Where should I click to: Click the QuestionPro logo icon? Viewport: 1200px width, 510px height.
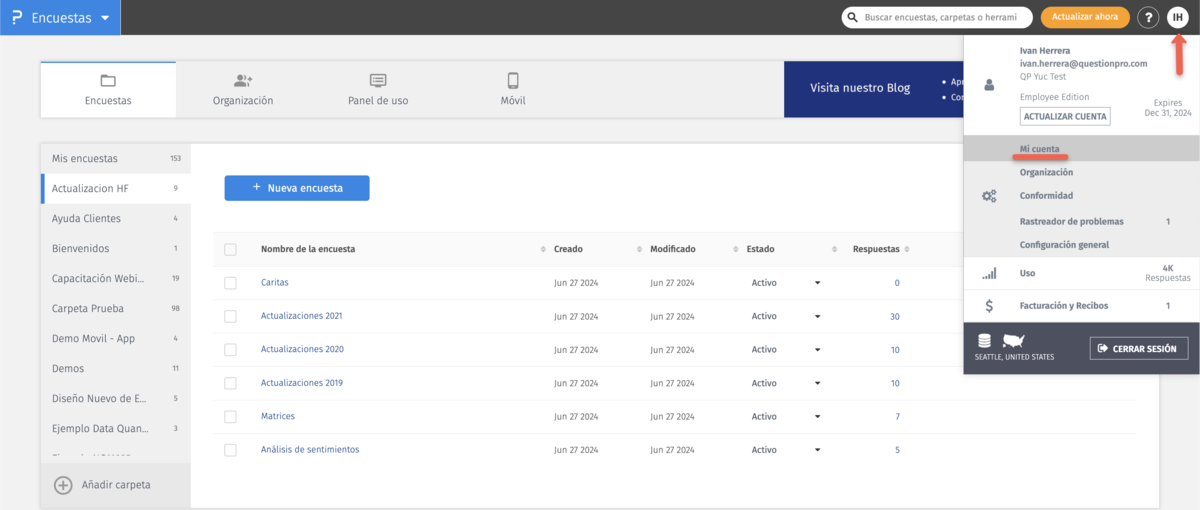pyautogui.click(x=16, y=18)
